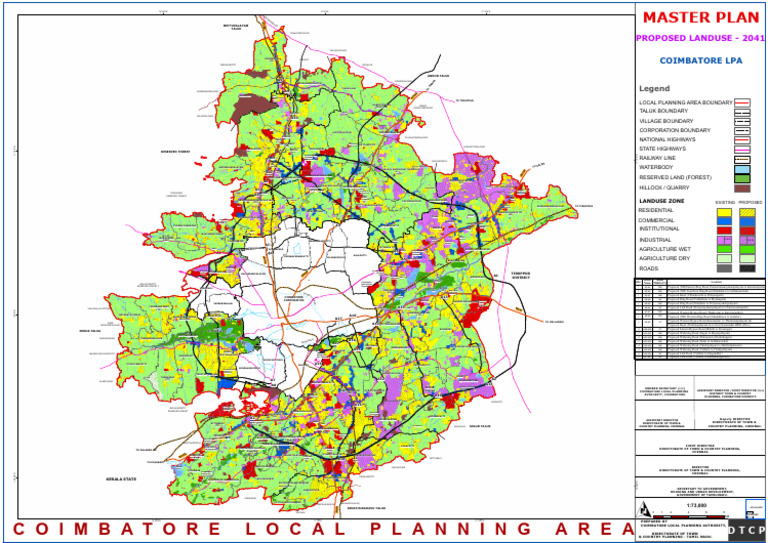The width and height of the screenshot is (768, 543).
Task: Click the RESIDENTIAL legend label
Action: (x=655, y=210)
